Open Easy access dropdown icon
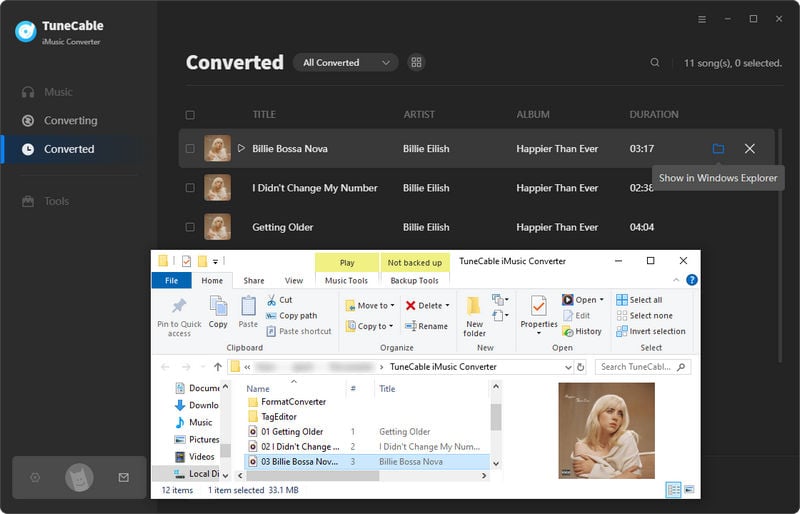 click(x=500, y=315)
